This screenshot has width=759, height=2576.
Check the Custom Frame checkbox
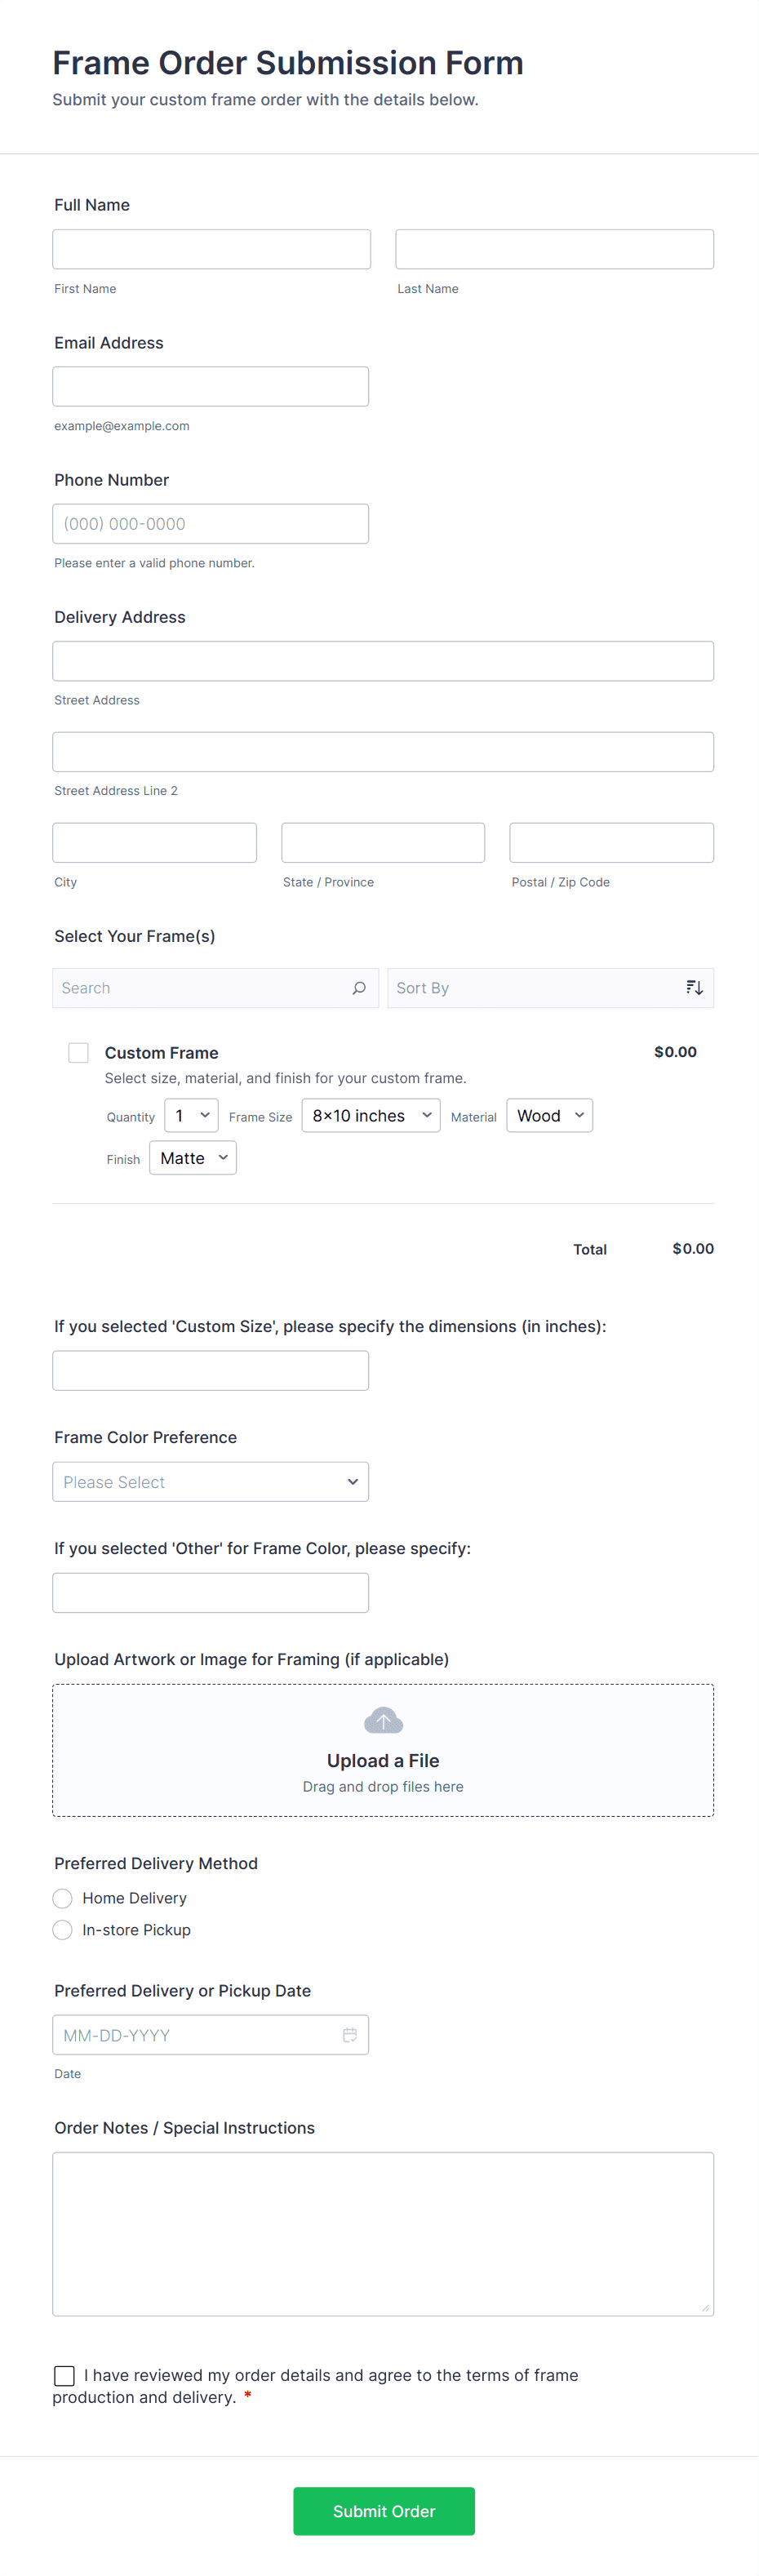pos(78,1052)
